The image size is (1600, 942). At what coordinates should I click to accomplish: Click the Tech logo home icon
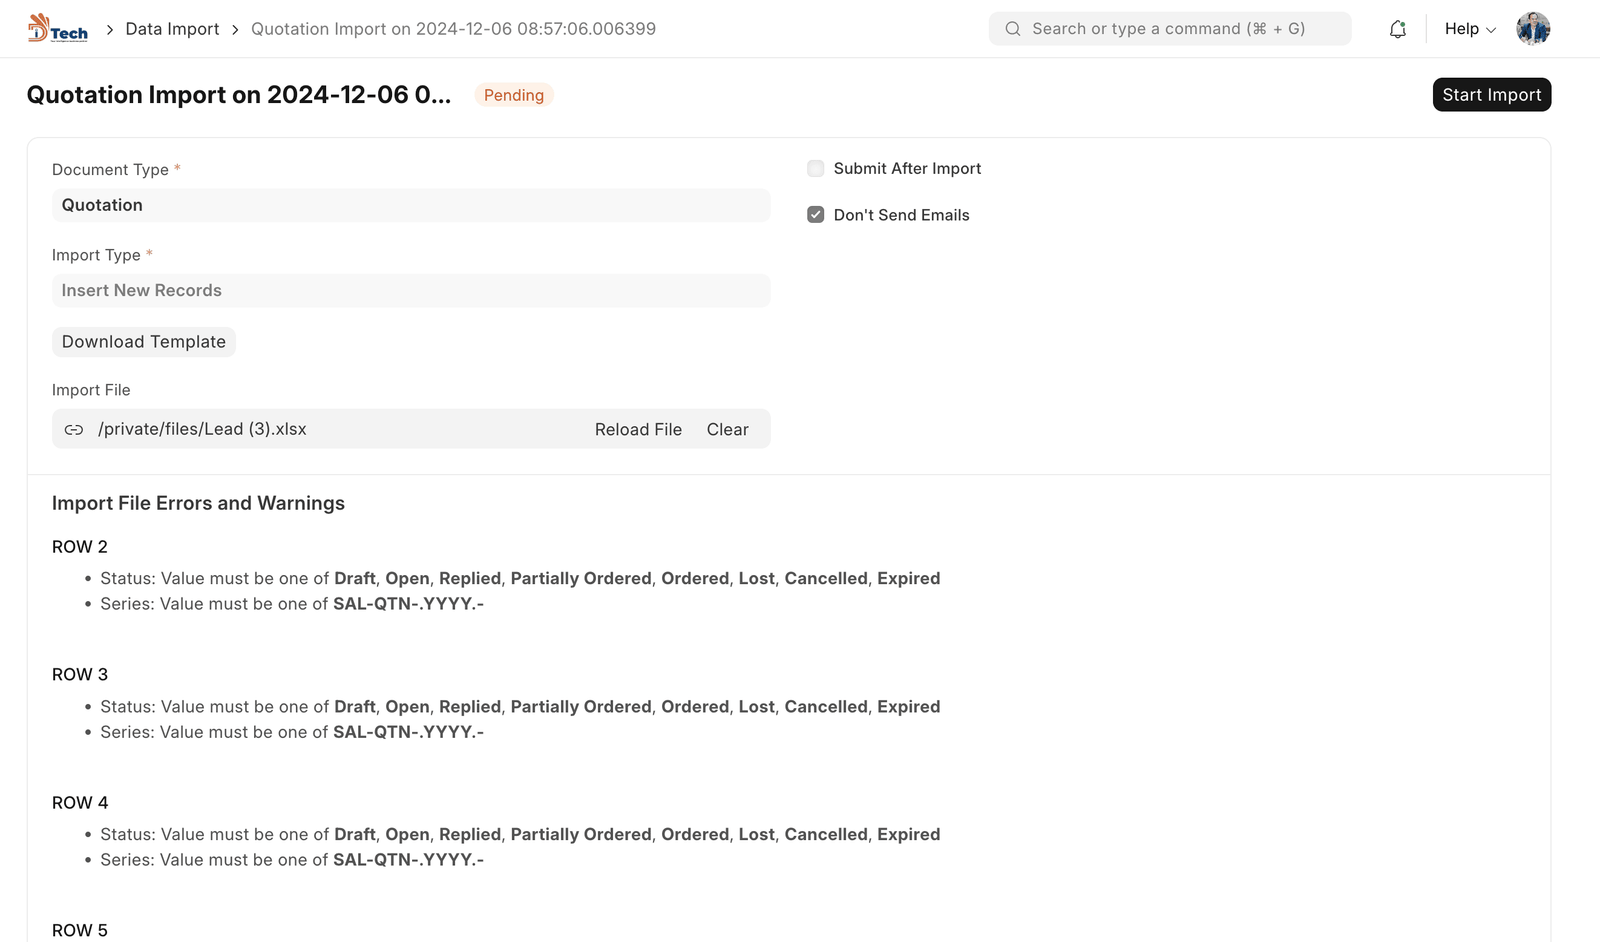[58, 29]
